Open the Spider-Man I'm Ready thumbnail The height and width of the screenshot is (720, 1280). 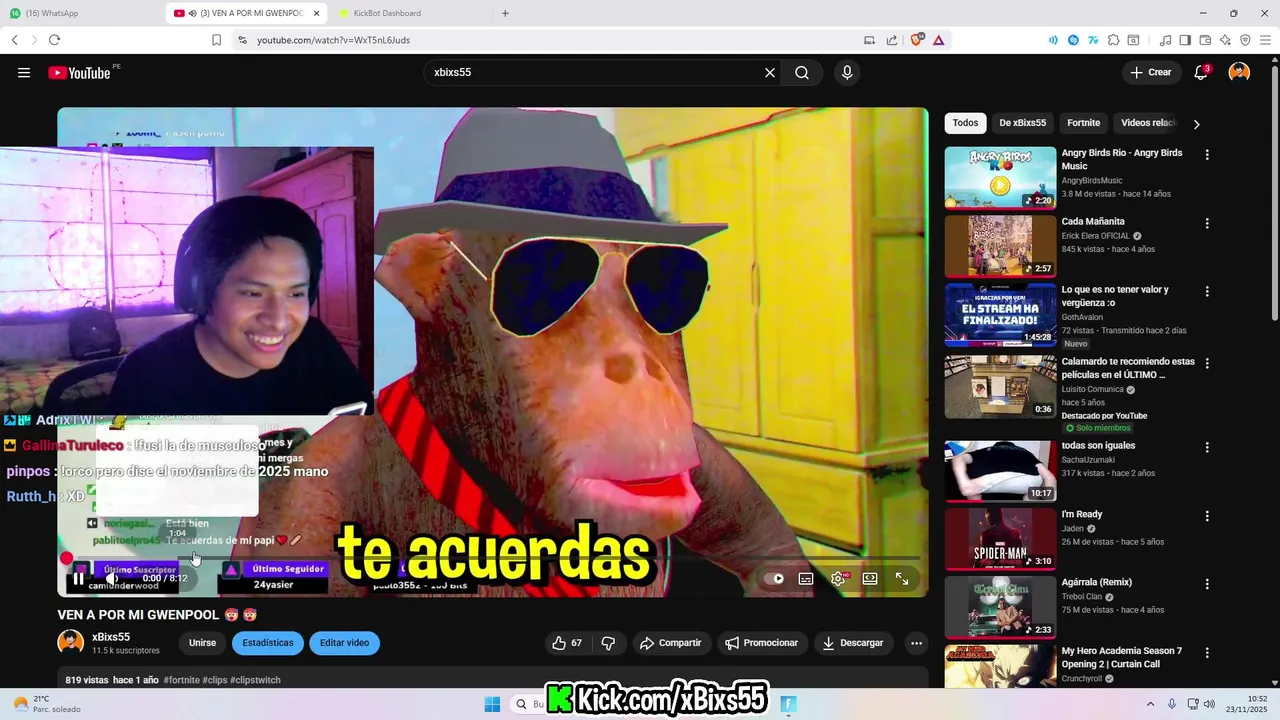(x=1000, y=539)
